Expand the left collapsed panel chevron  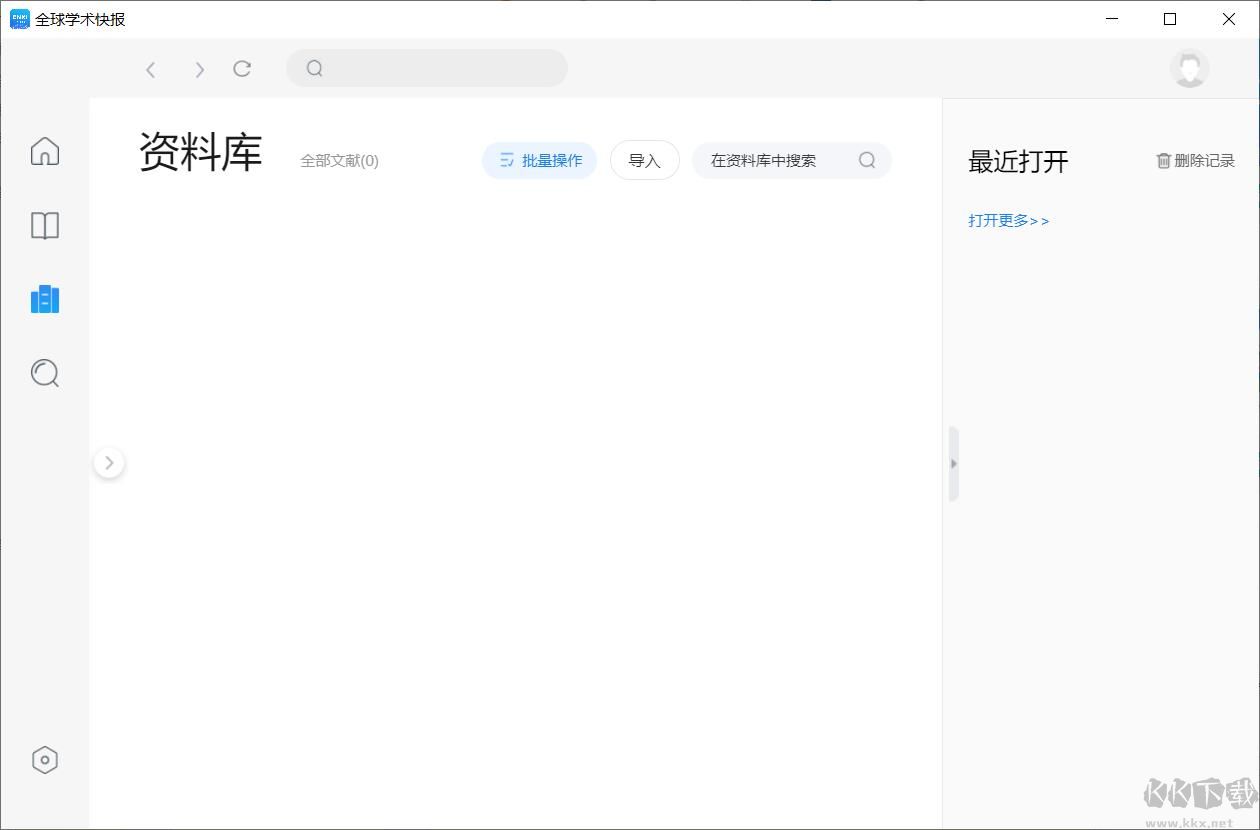coord(109,462)
